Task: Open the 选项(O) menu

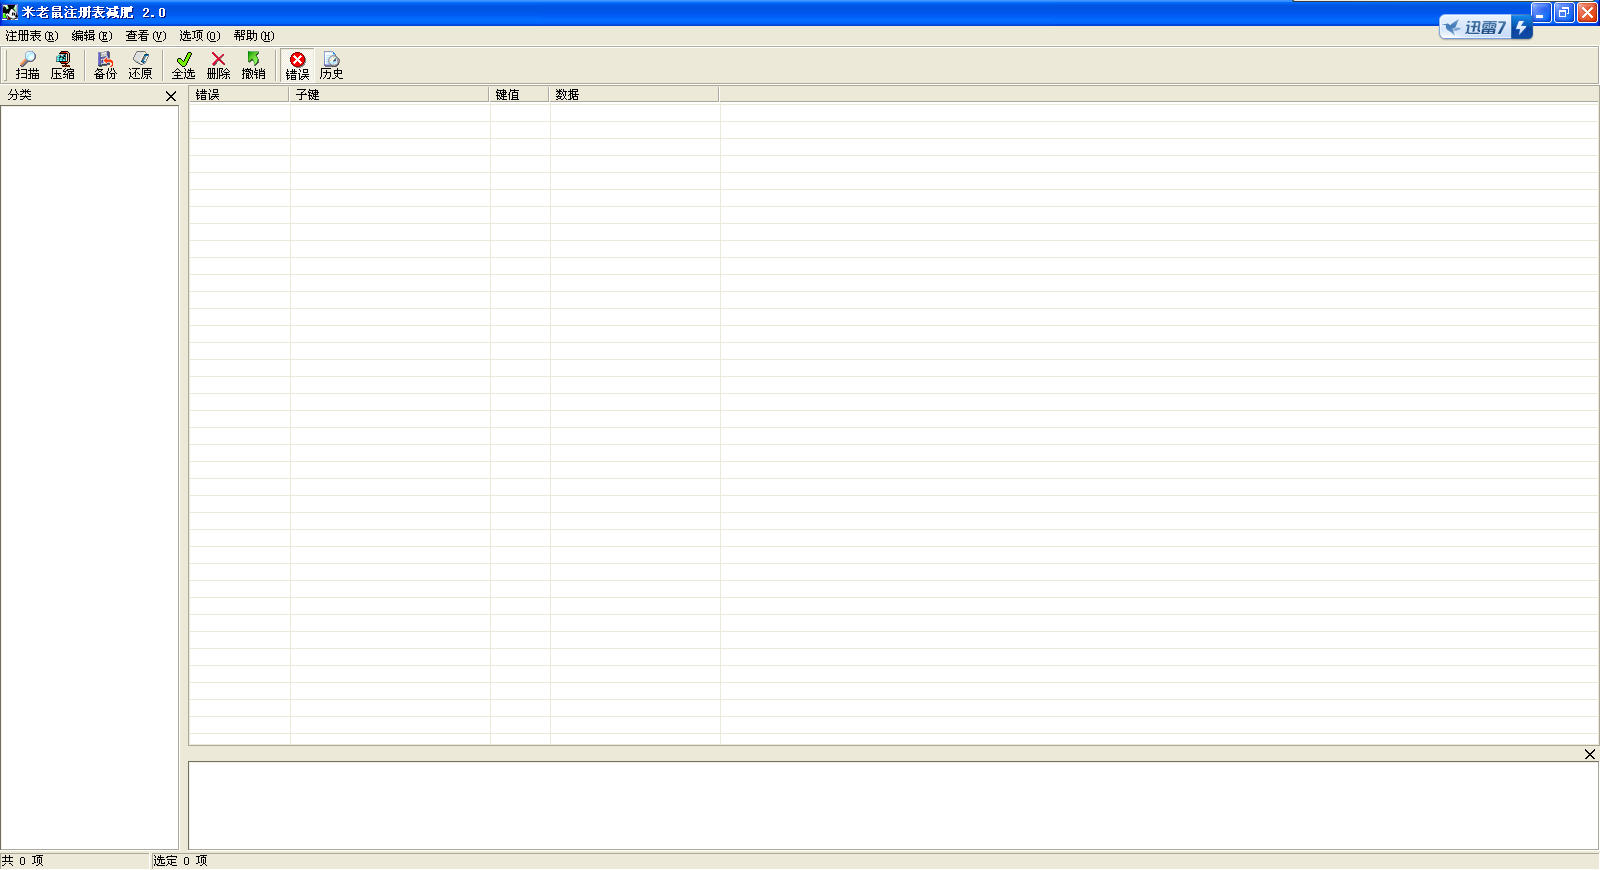Action: 200,36
